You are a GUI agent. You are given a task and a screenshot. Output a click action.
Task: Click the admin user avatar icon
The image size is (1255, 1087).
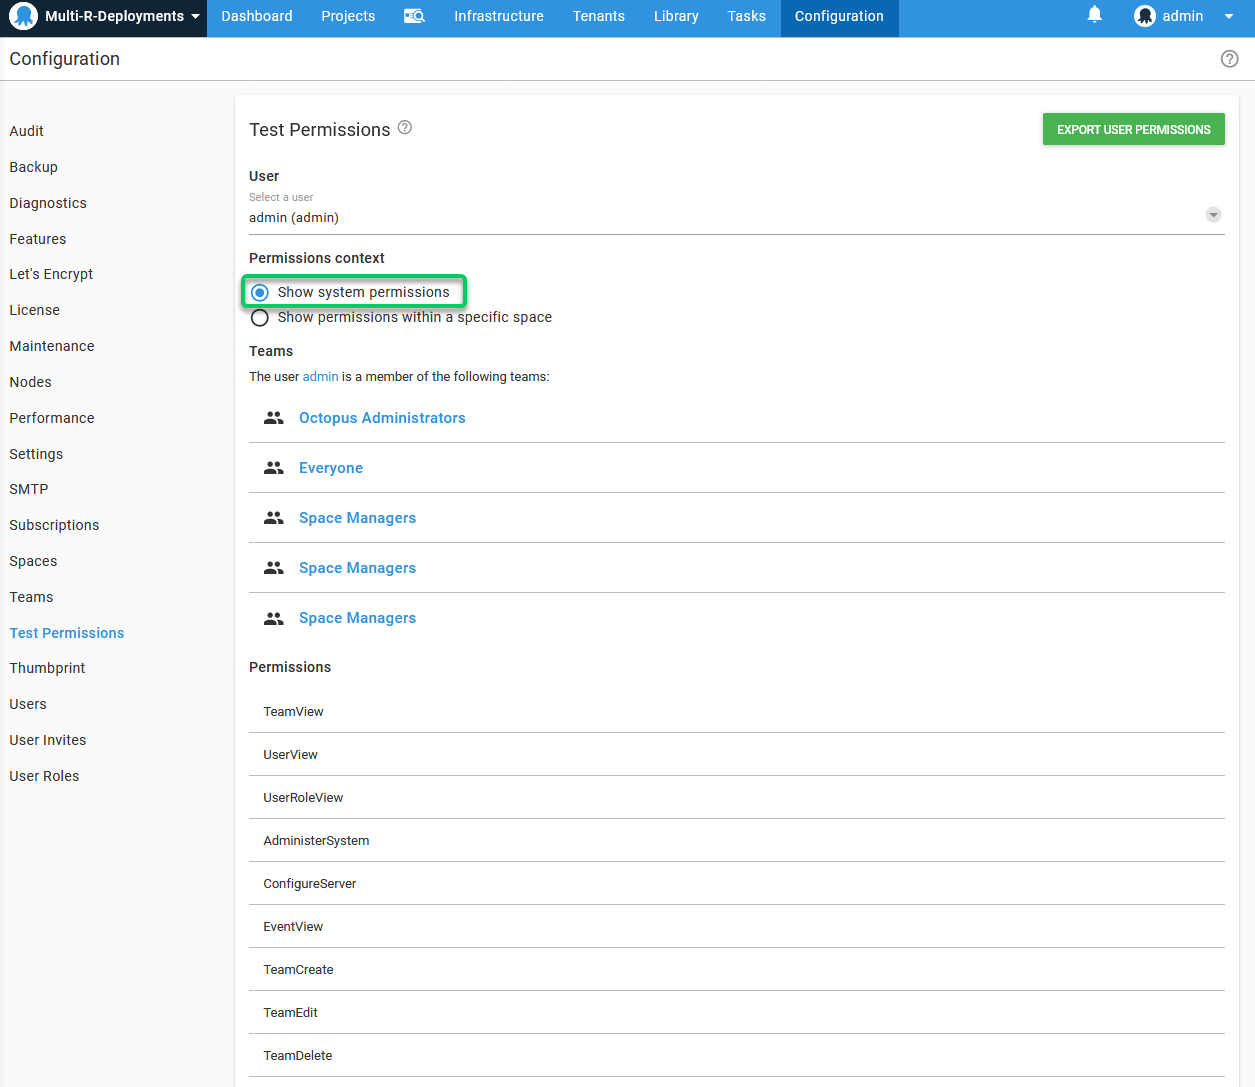tap(1145, 16)
